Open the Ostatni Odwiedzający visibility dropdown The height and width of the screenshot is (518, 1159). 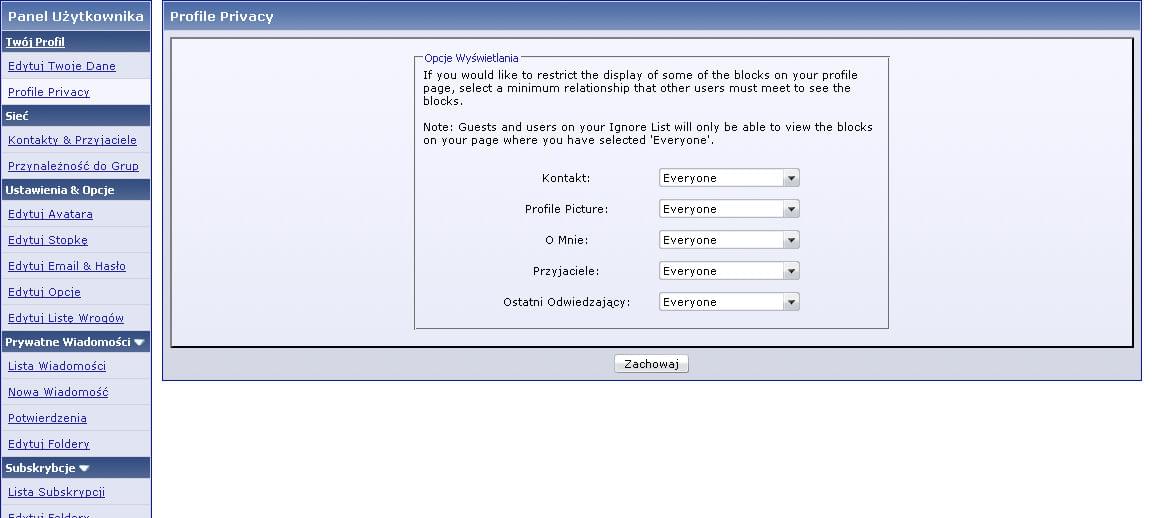[729, 302]
